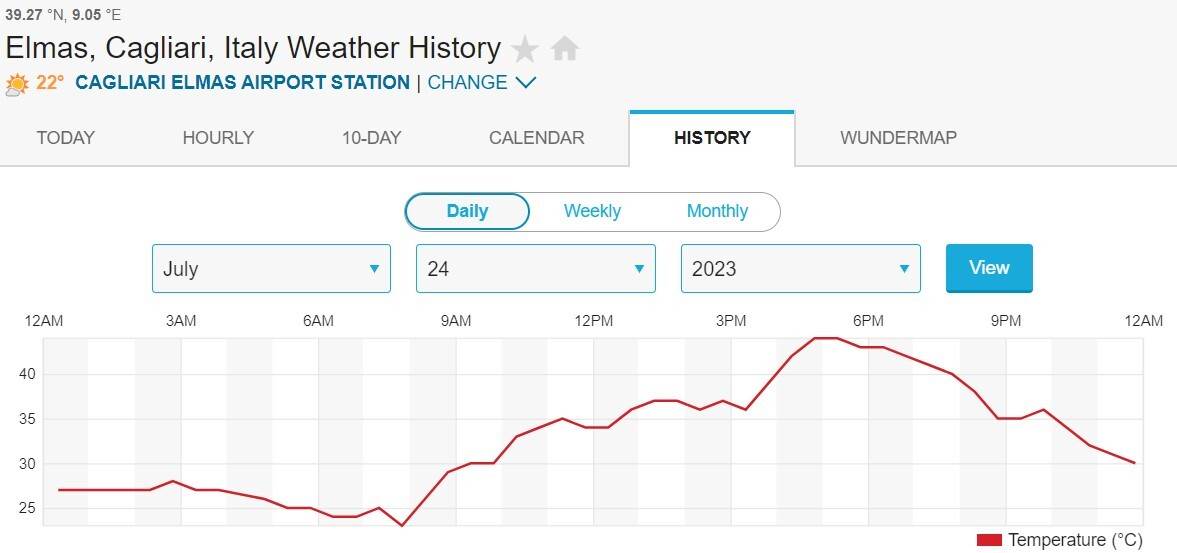Switch to the Weekly view
The image size is (1177, 553).
[x=592, y=211]
